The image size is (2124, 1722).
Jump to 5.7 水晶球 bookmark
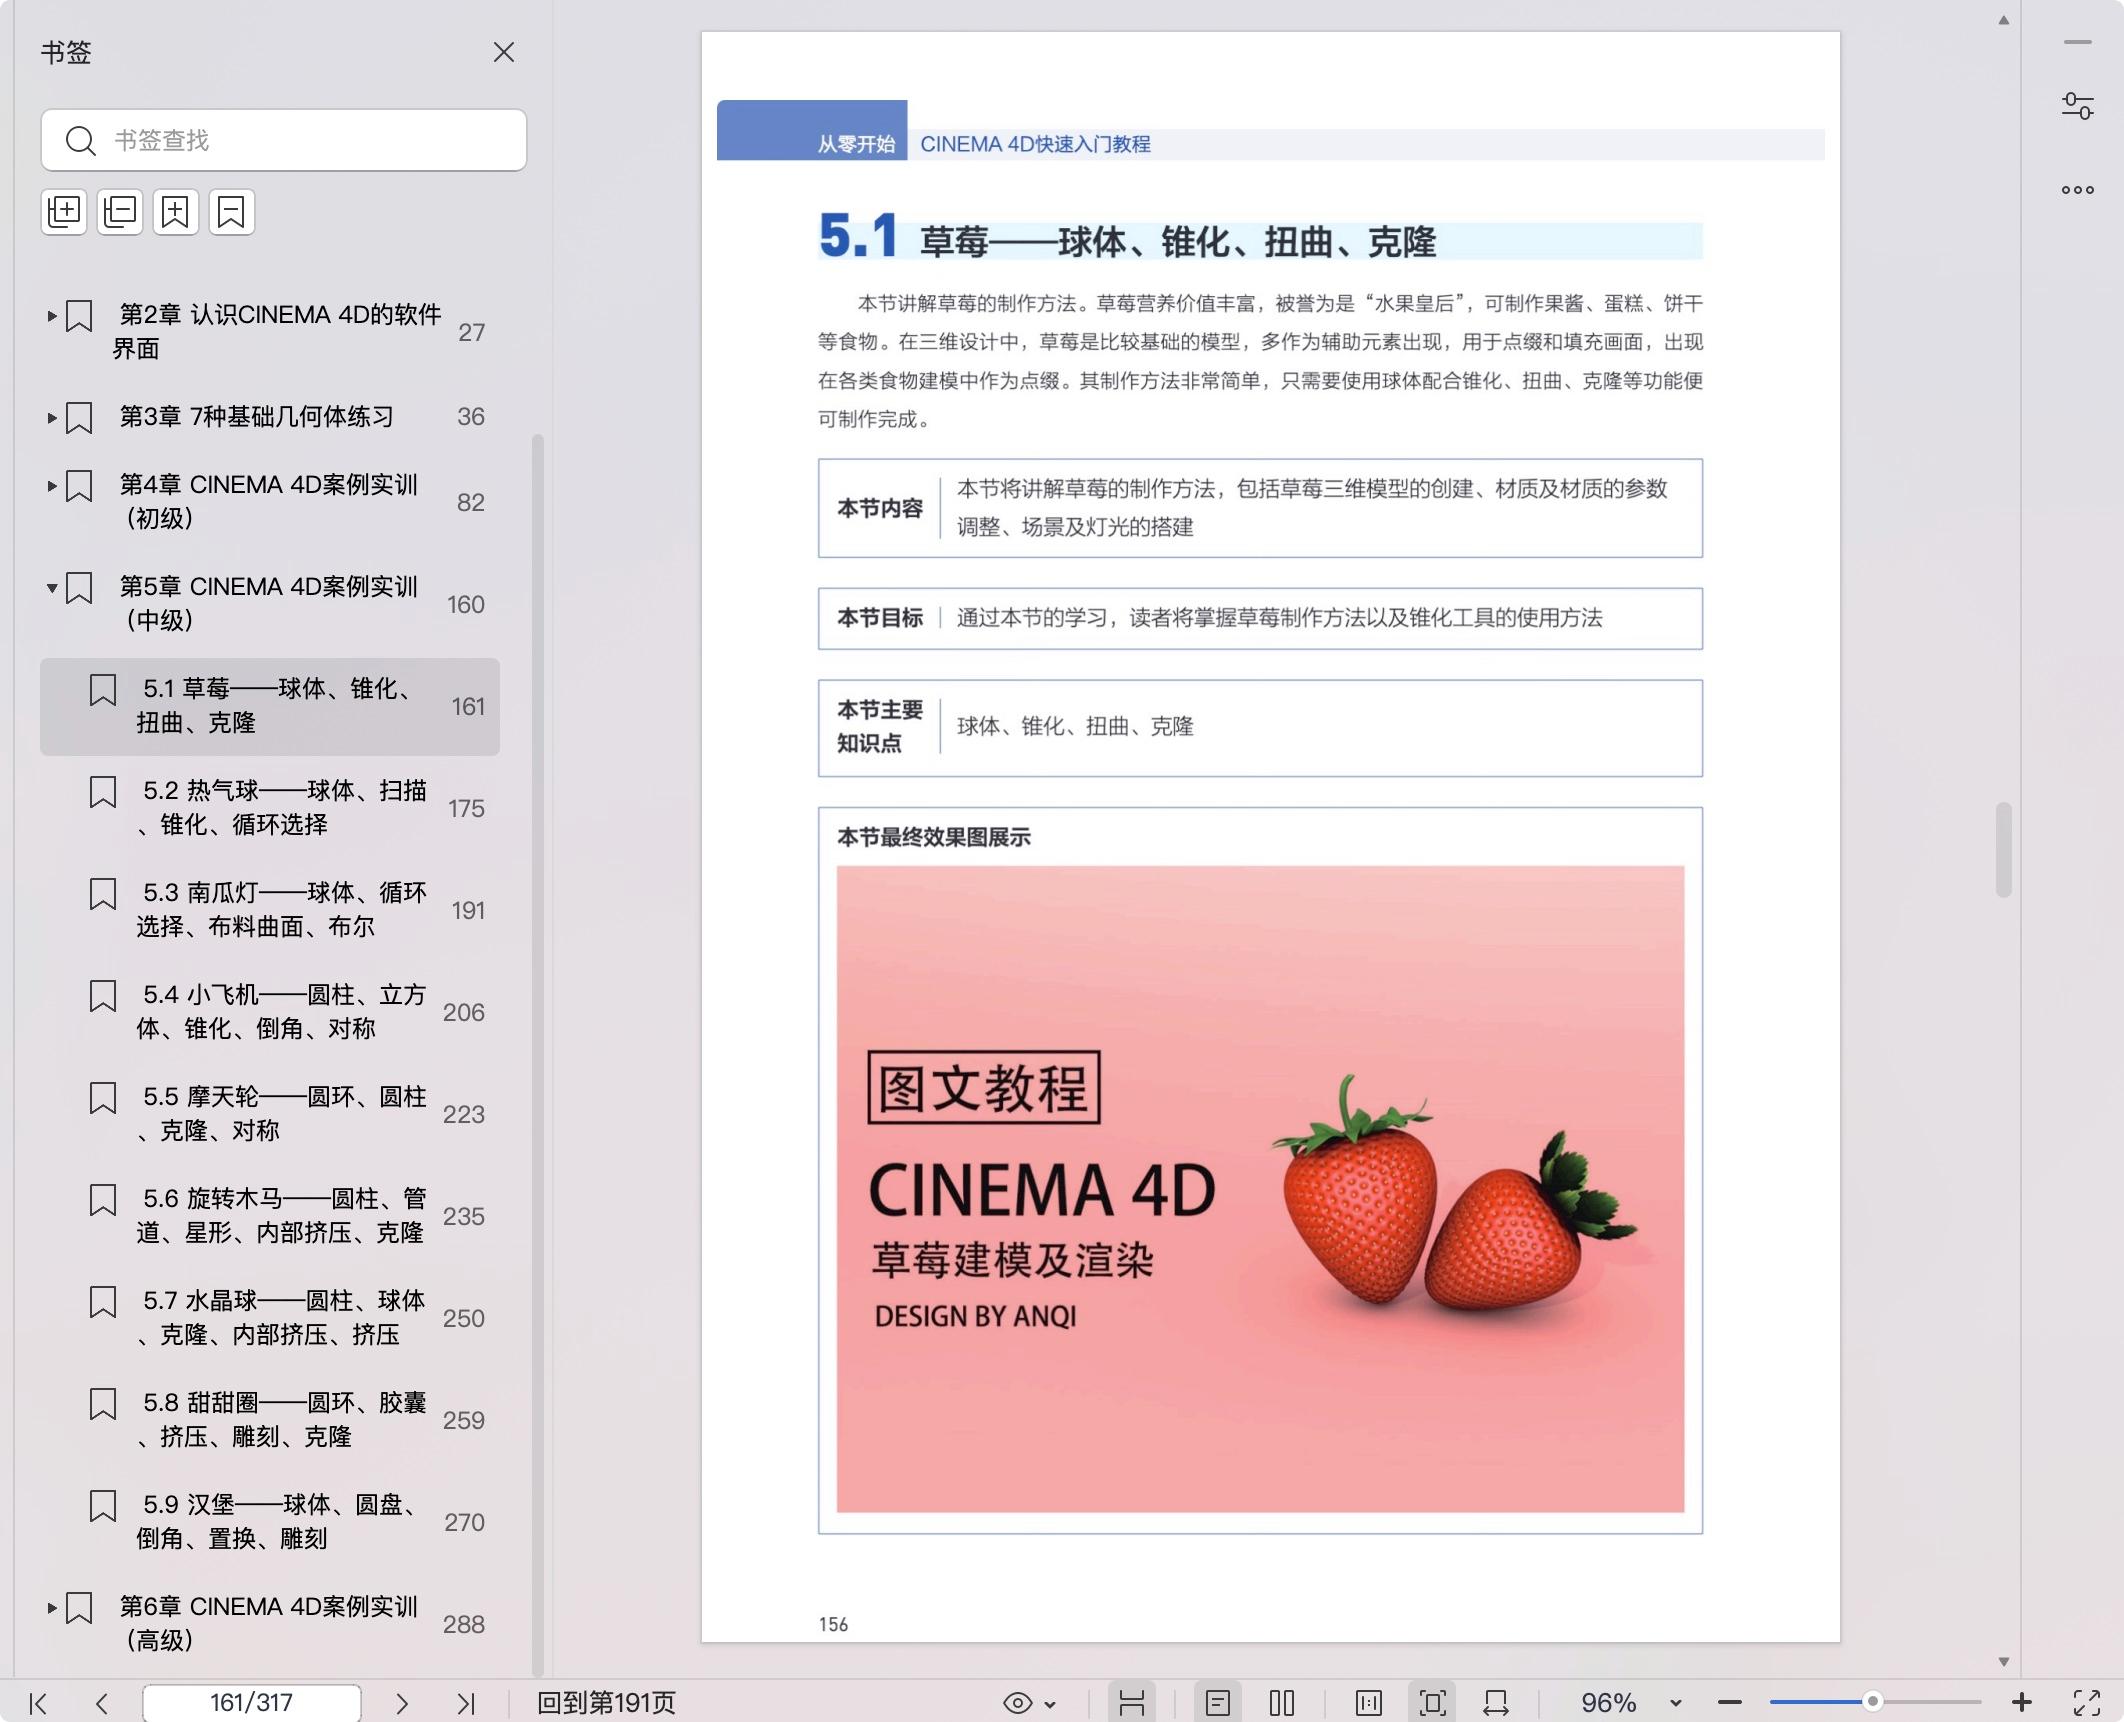coord(281,1317)
